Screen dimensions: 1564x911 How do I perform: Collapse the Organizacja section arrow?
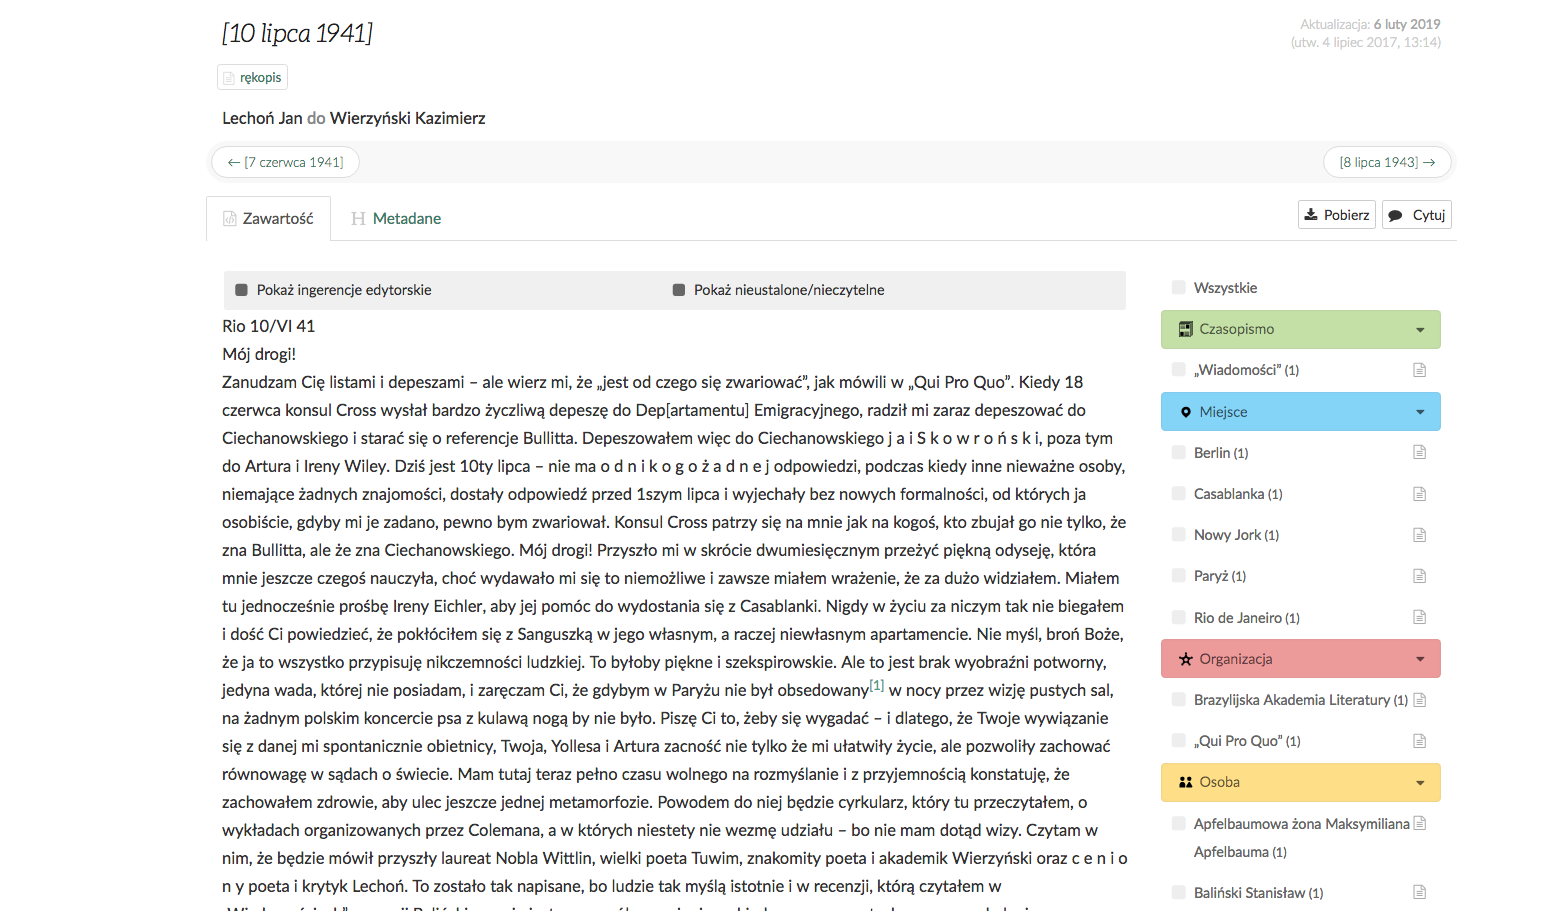[1420, 659]
